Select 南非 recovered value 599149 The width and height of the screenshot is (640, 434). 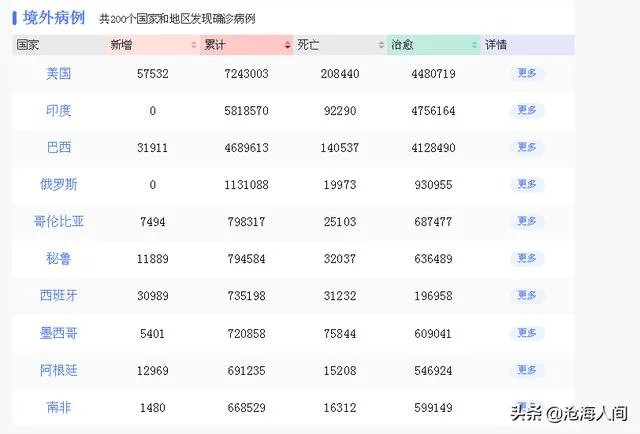click(433, 408)
